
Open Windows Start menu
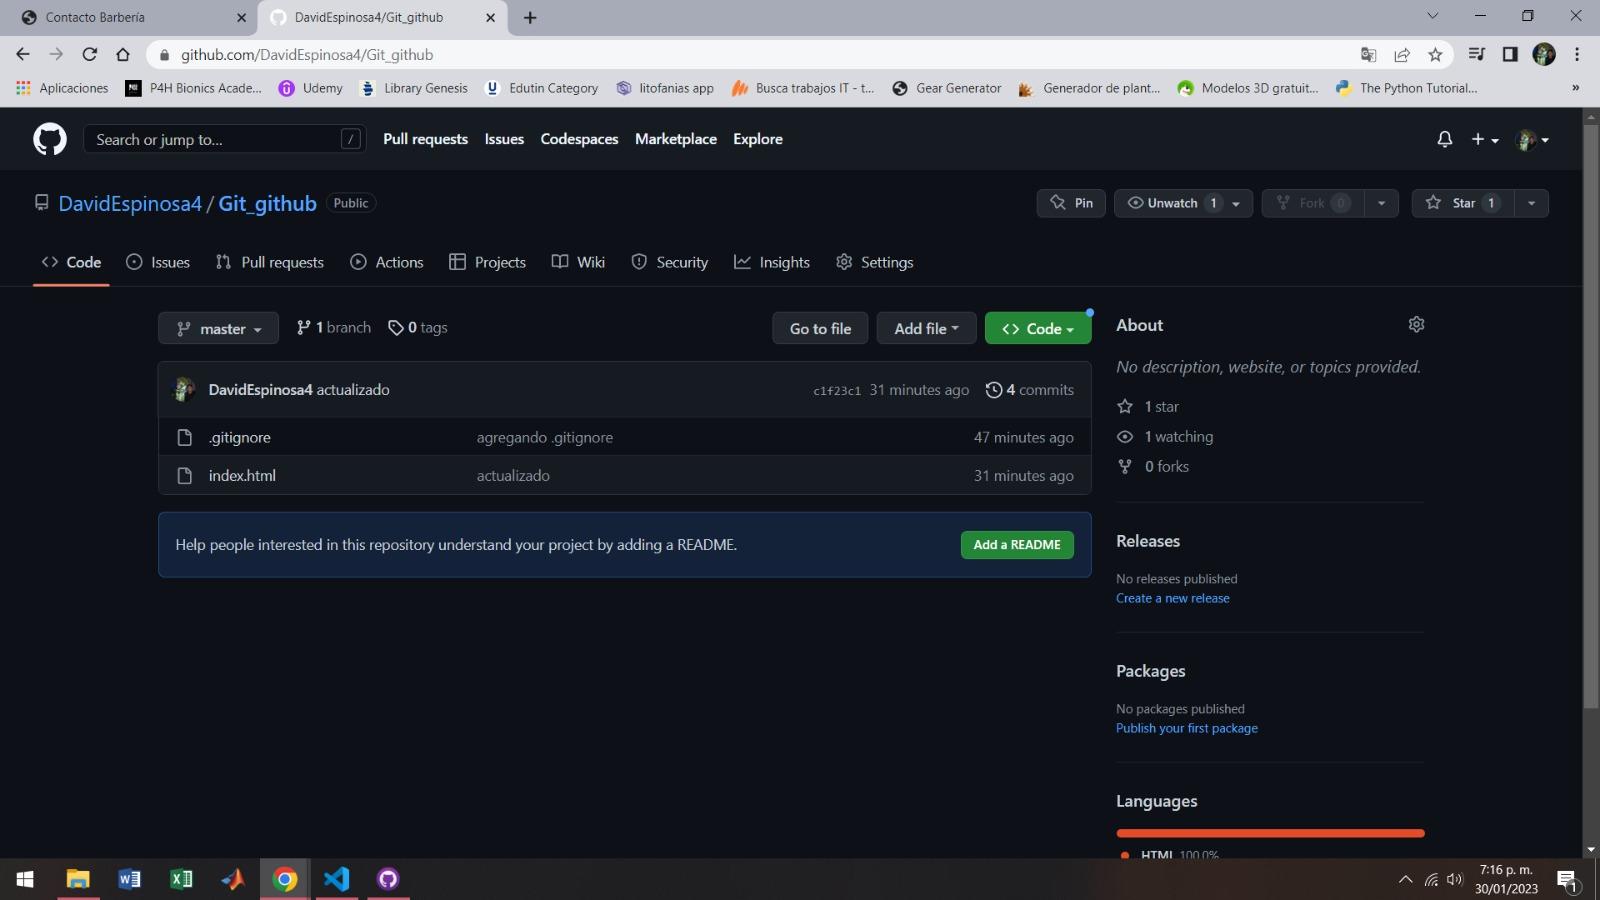coord(25,879)
